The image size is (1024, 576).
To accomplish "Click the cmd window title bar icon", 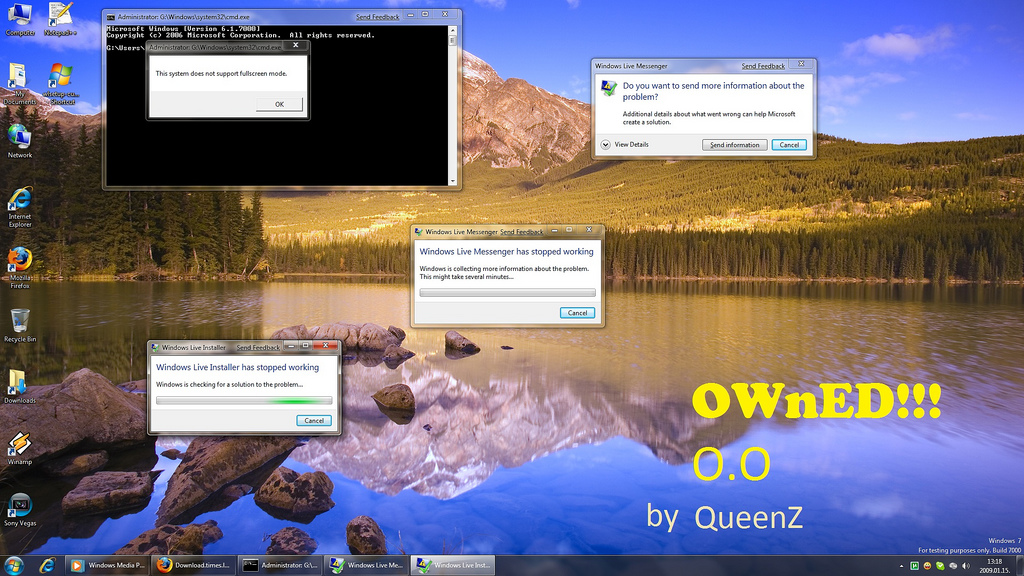I will click(x=111, y=17).
